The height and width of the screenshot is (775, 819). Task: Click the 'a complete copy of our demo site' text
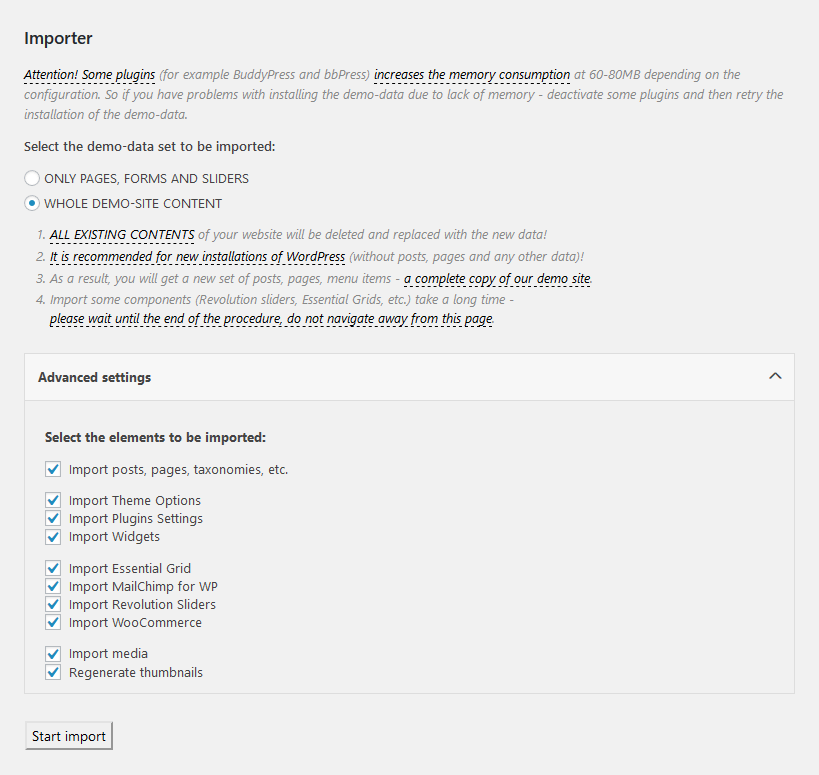(x=497, y=279)
